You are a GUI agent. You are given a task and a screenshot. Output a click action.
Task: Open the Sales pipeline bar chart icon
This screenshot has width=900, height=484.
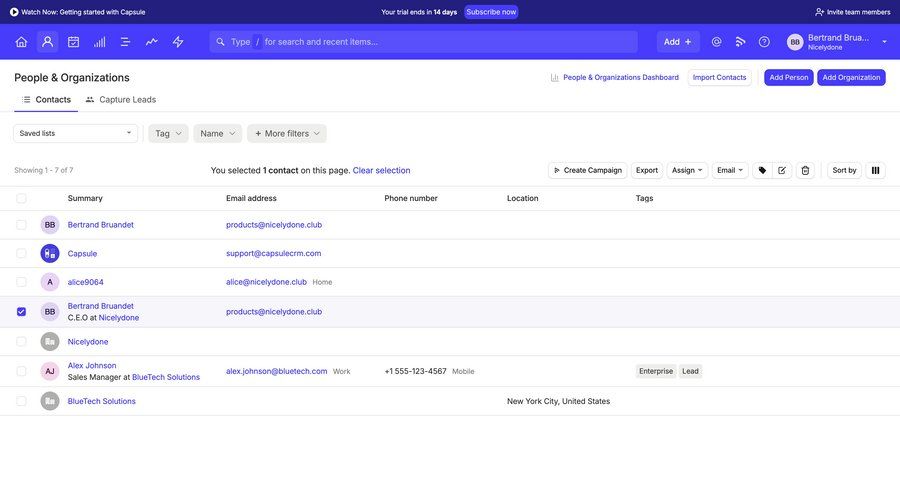coord(99,42)
